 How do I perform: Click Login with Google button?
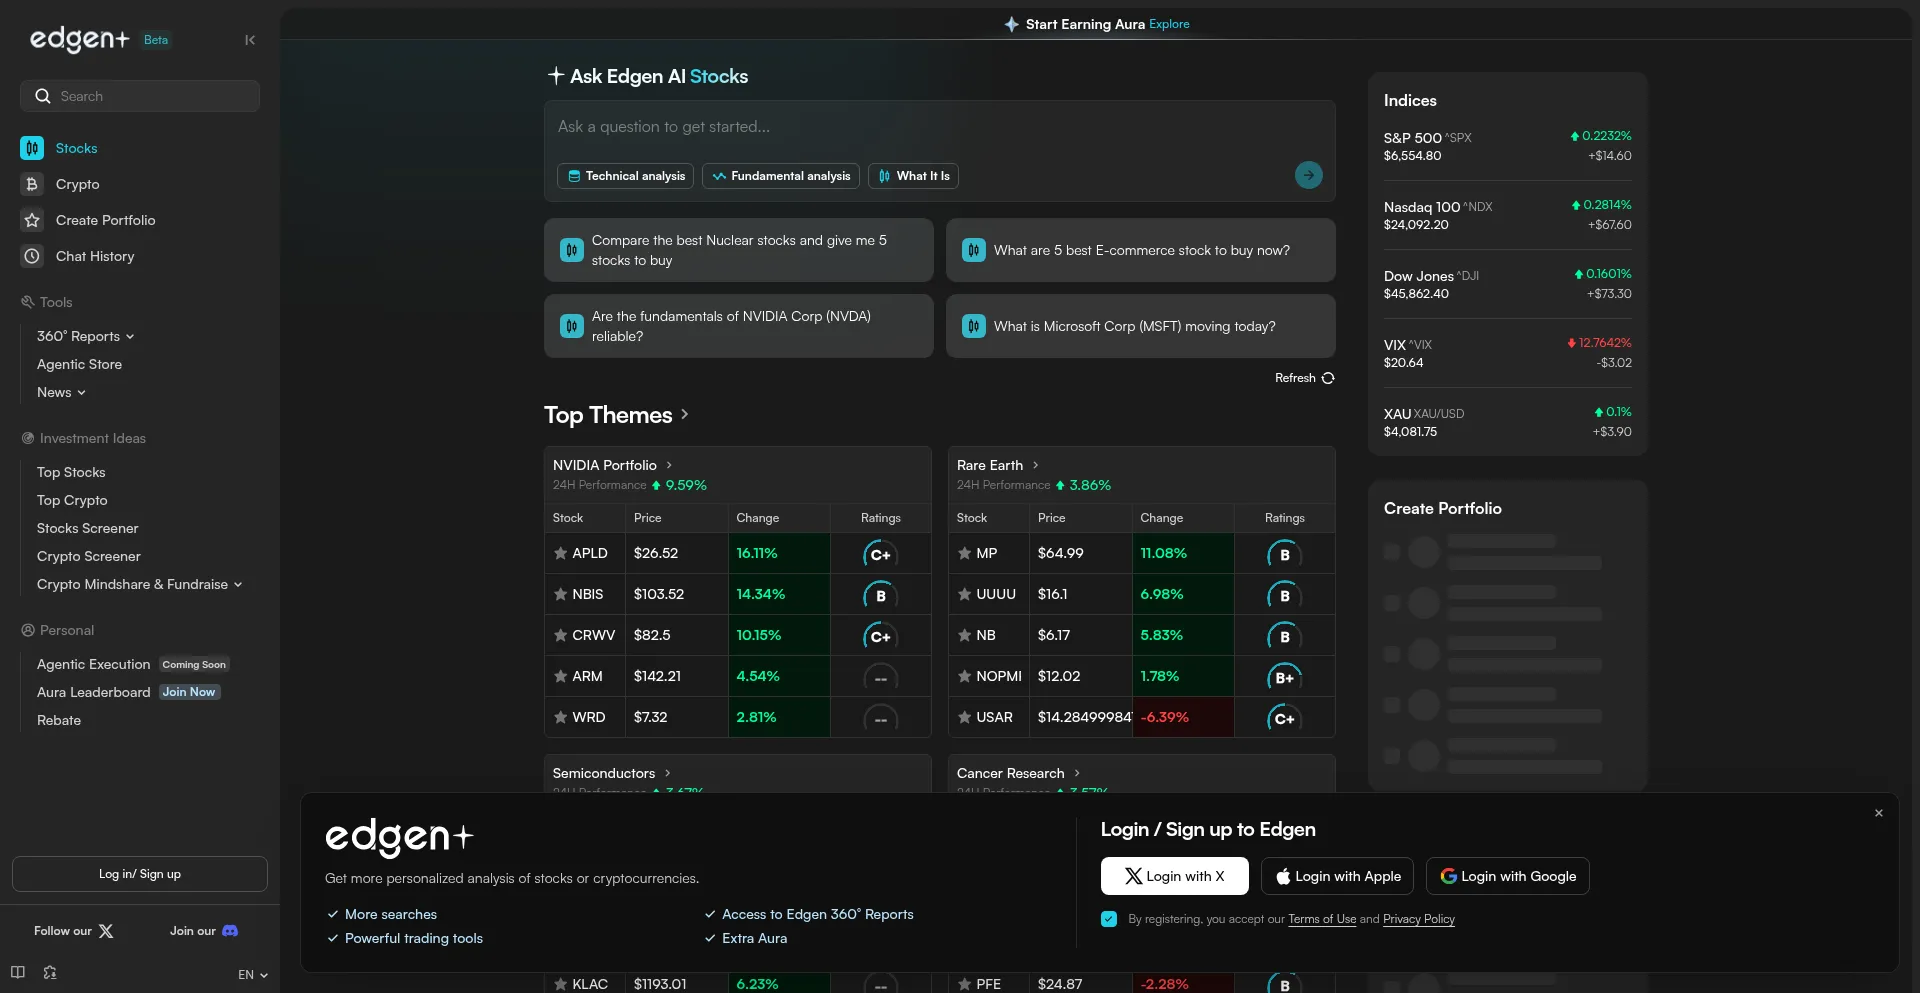point(1507,876)
